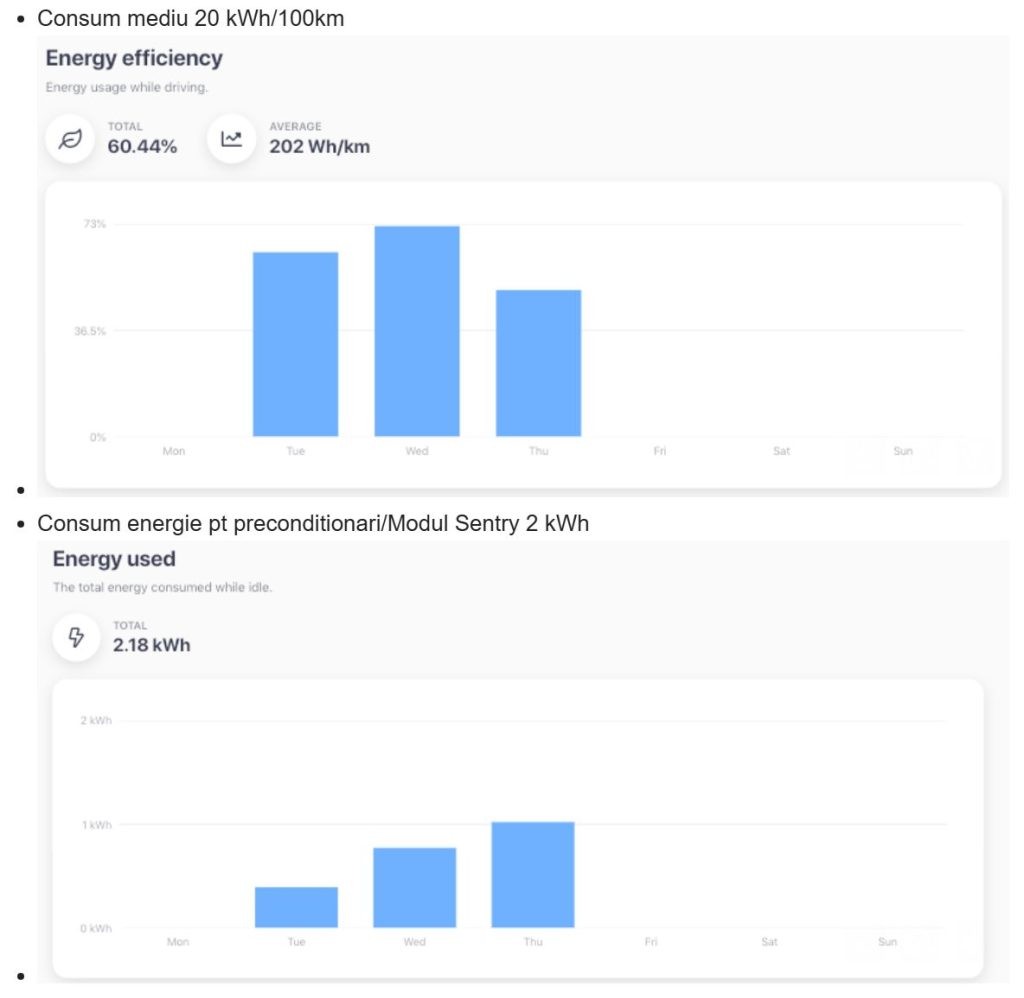
Task: Click the Energy used heading
Action: click(114, 559)
